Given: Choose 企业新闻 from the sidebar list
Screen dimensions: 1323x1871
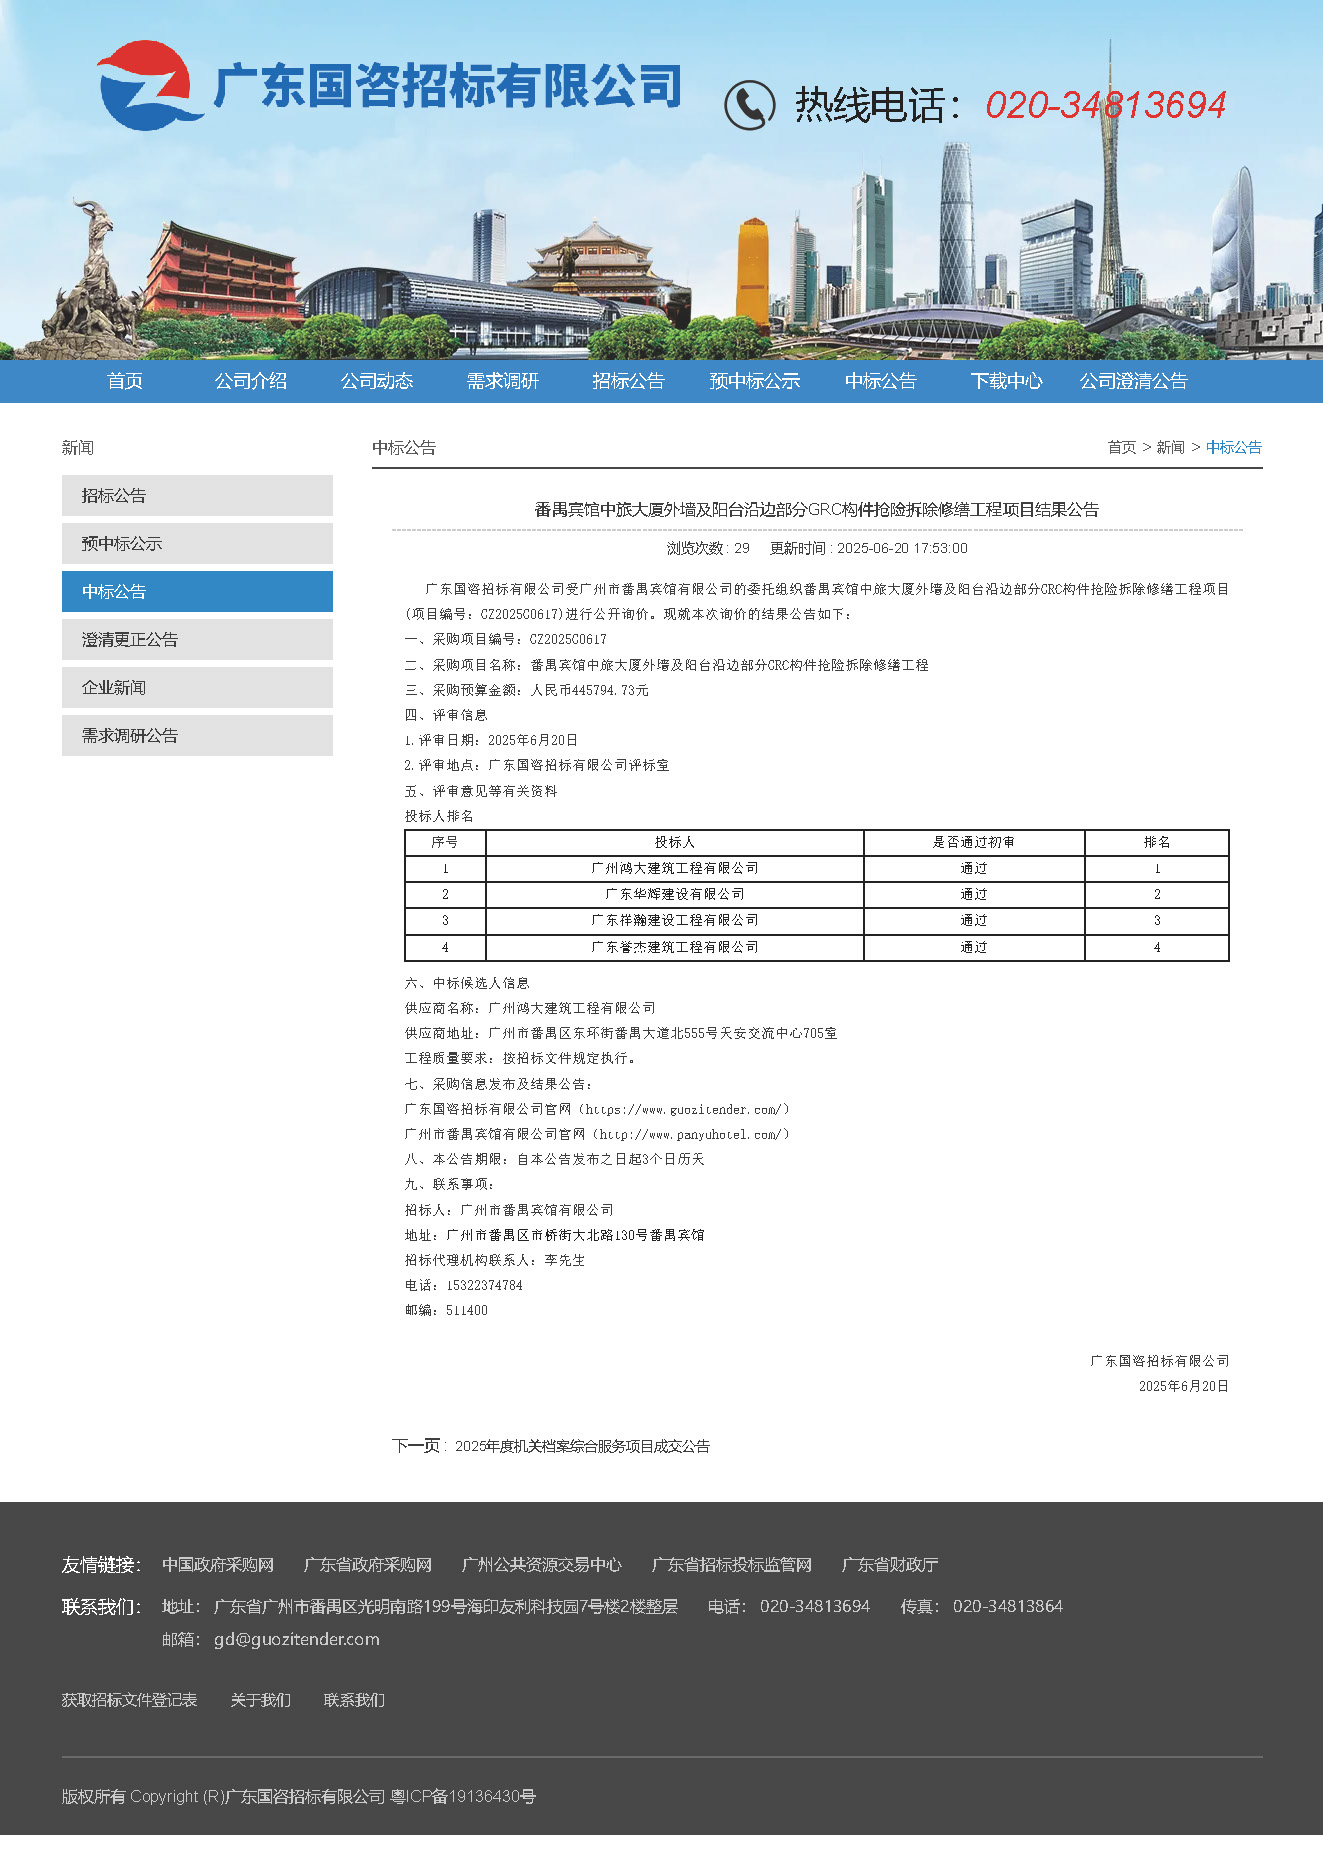Looking at the screenshot, I should pos(197,687).
